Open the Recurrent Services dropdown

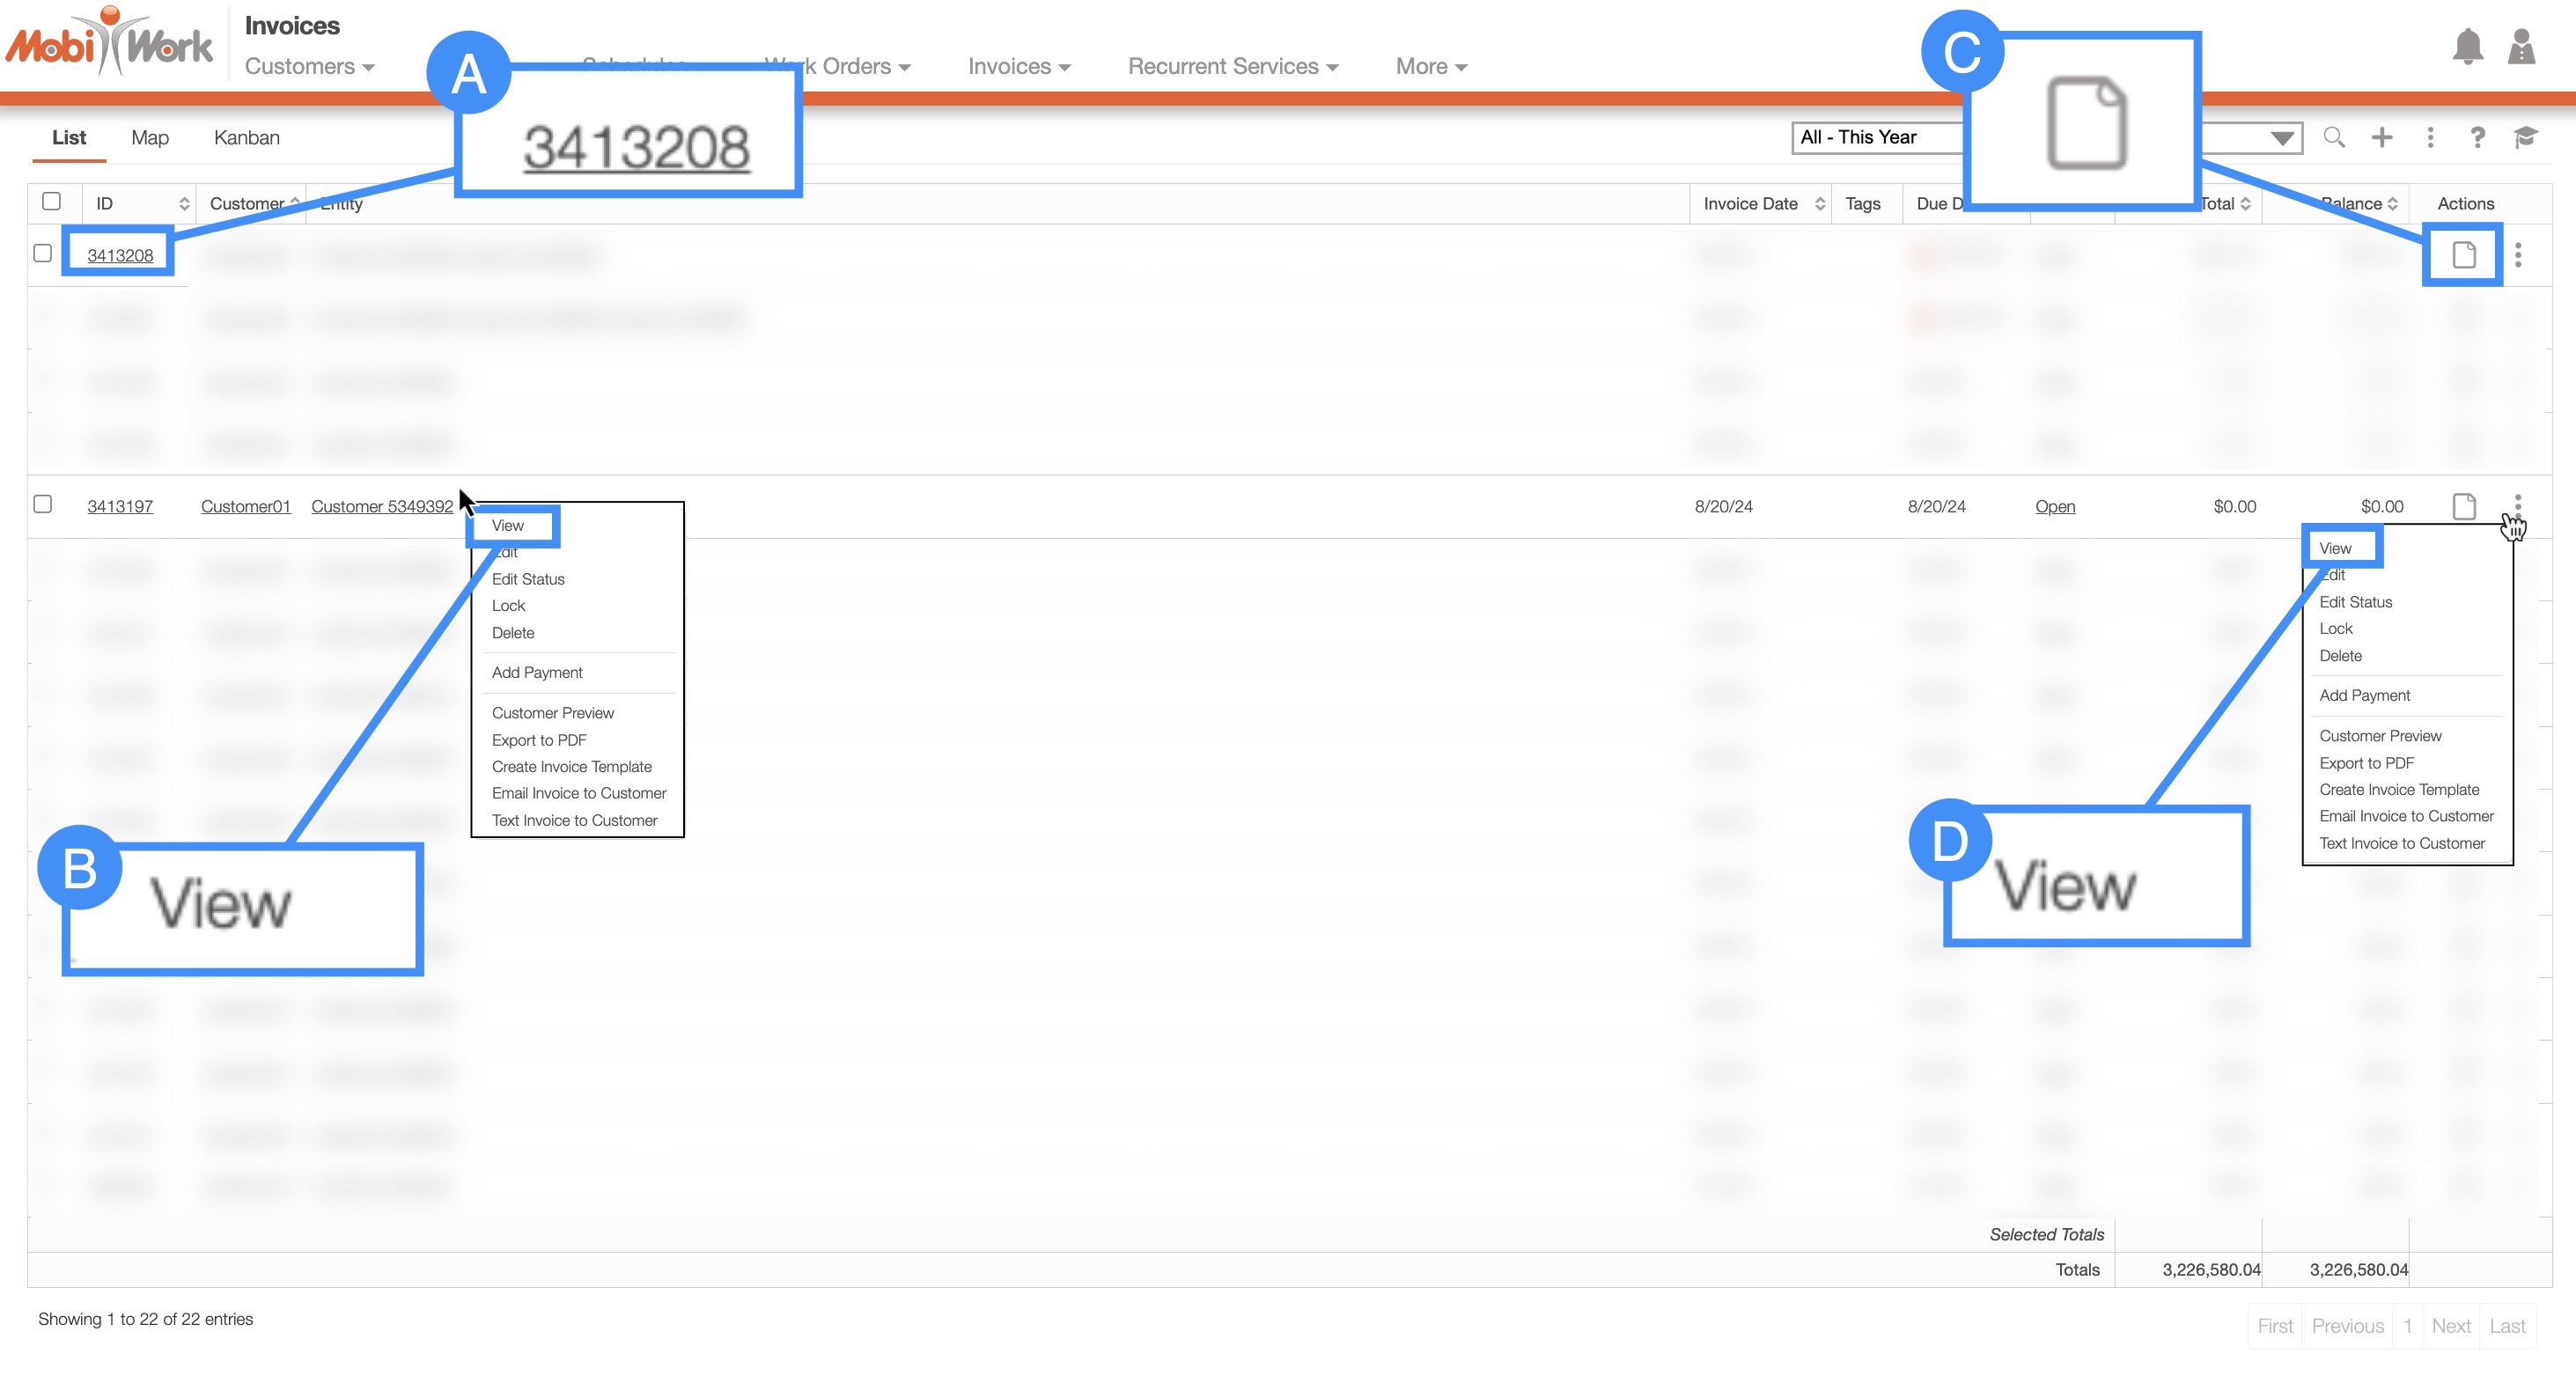[x=1232, y=66]
